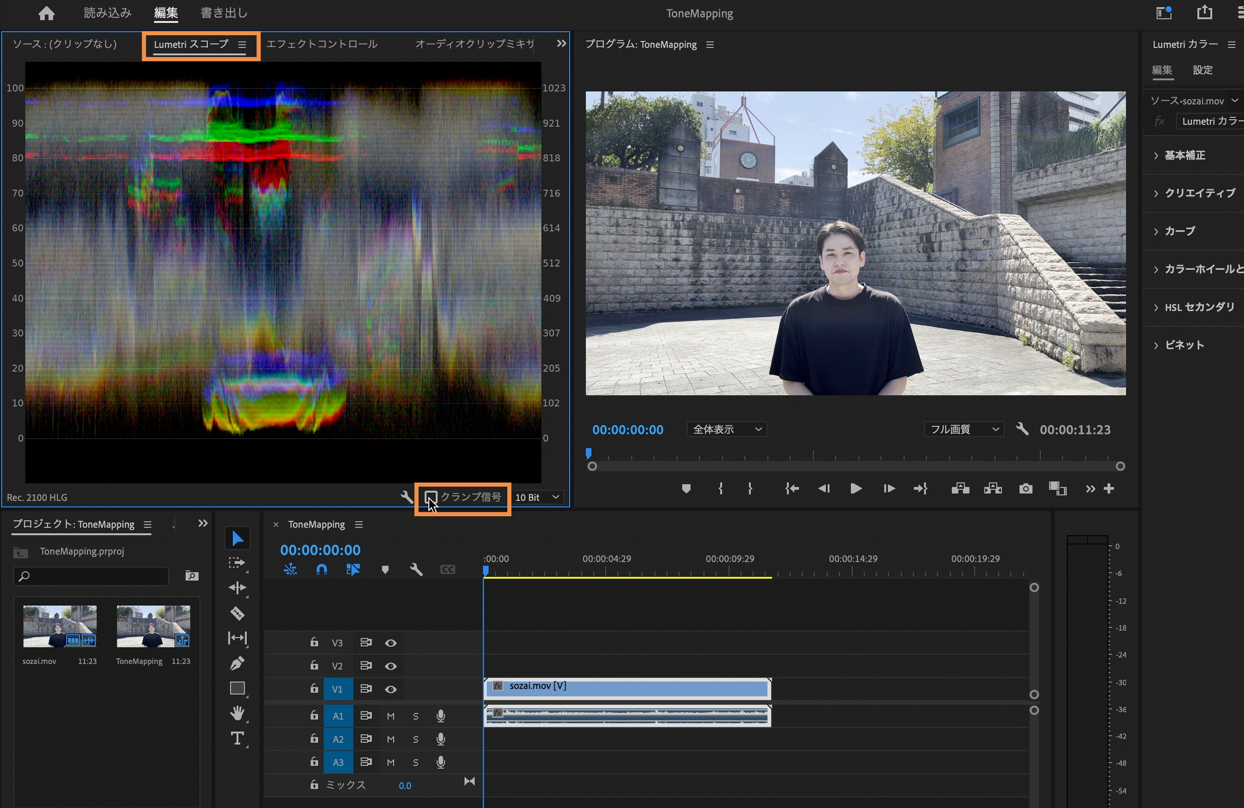Select the Hand tool
The height and width of the screenshot is (808, 1244).
click(x=237, y=713)
